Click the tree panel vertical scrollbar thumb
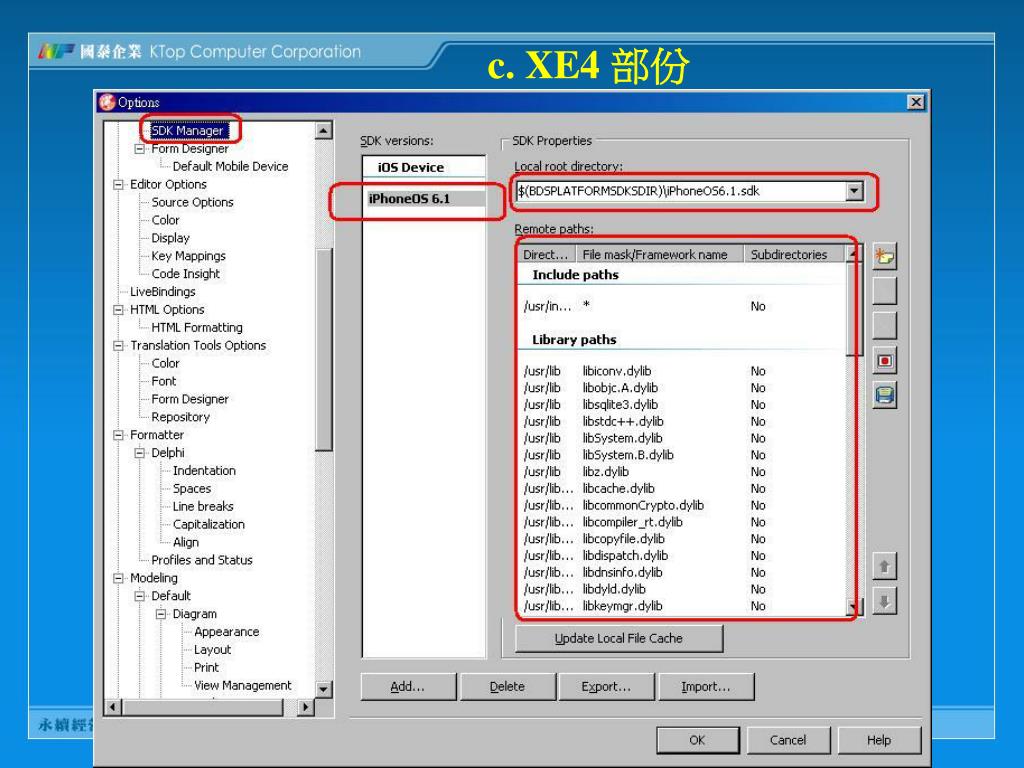 (x=323, y=350)
